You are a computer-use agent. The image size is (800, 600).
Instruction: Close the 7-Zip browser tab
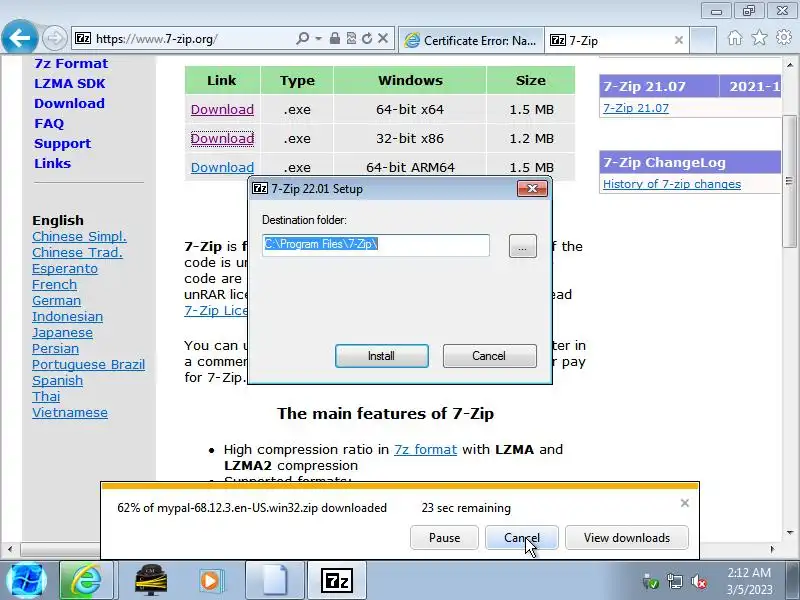click(679, 40)
